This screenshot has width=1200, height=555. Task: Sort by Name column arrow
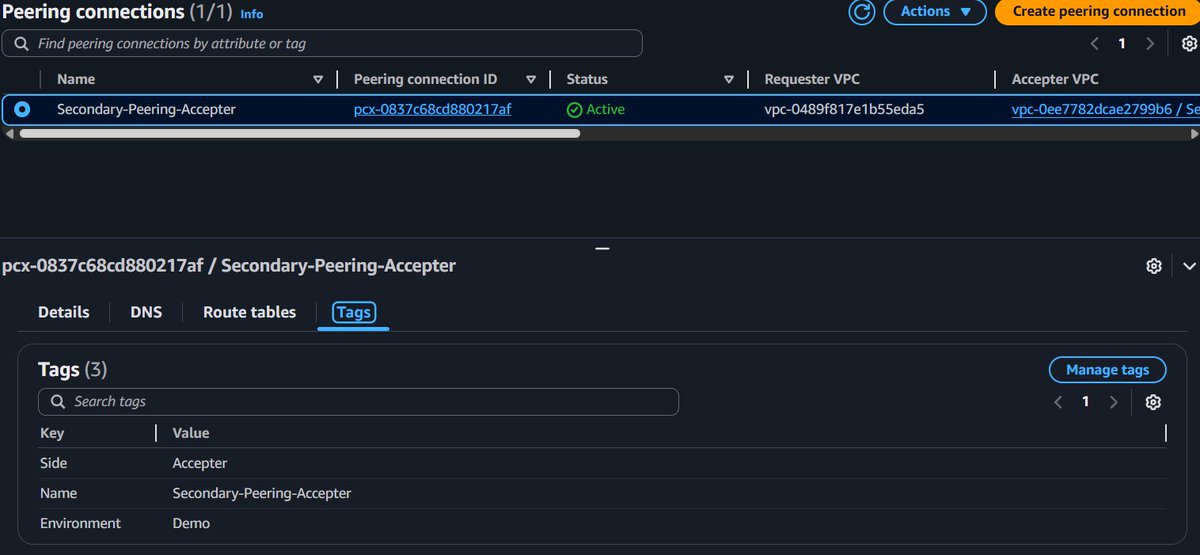click(x=318, y=79)
